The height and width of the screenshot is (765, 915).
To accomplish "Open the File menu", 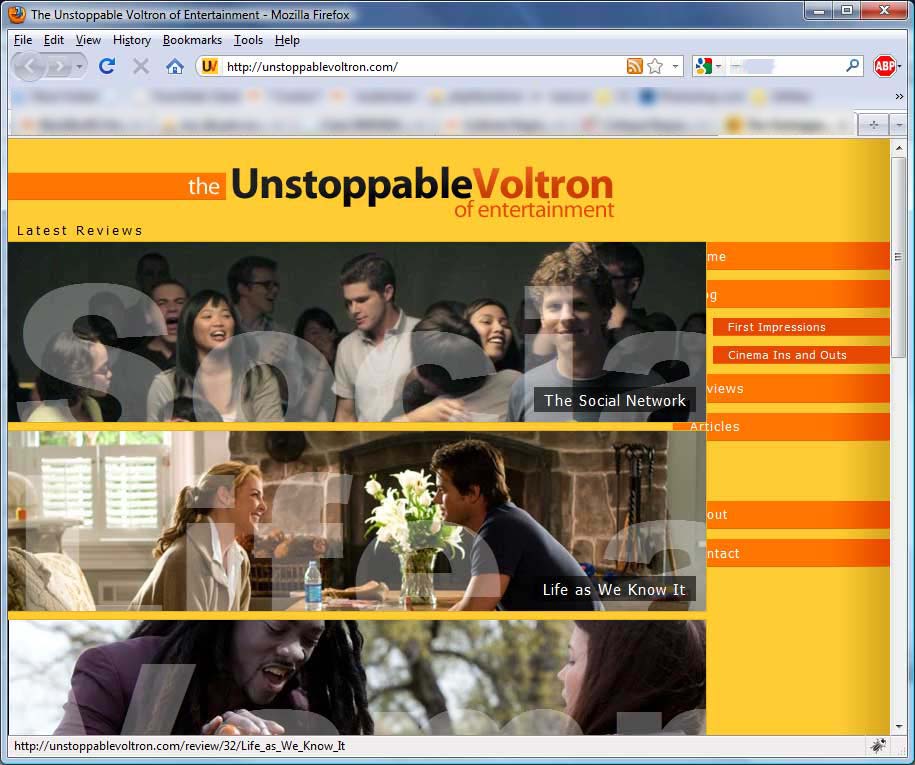I will click(23, 40).
